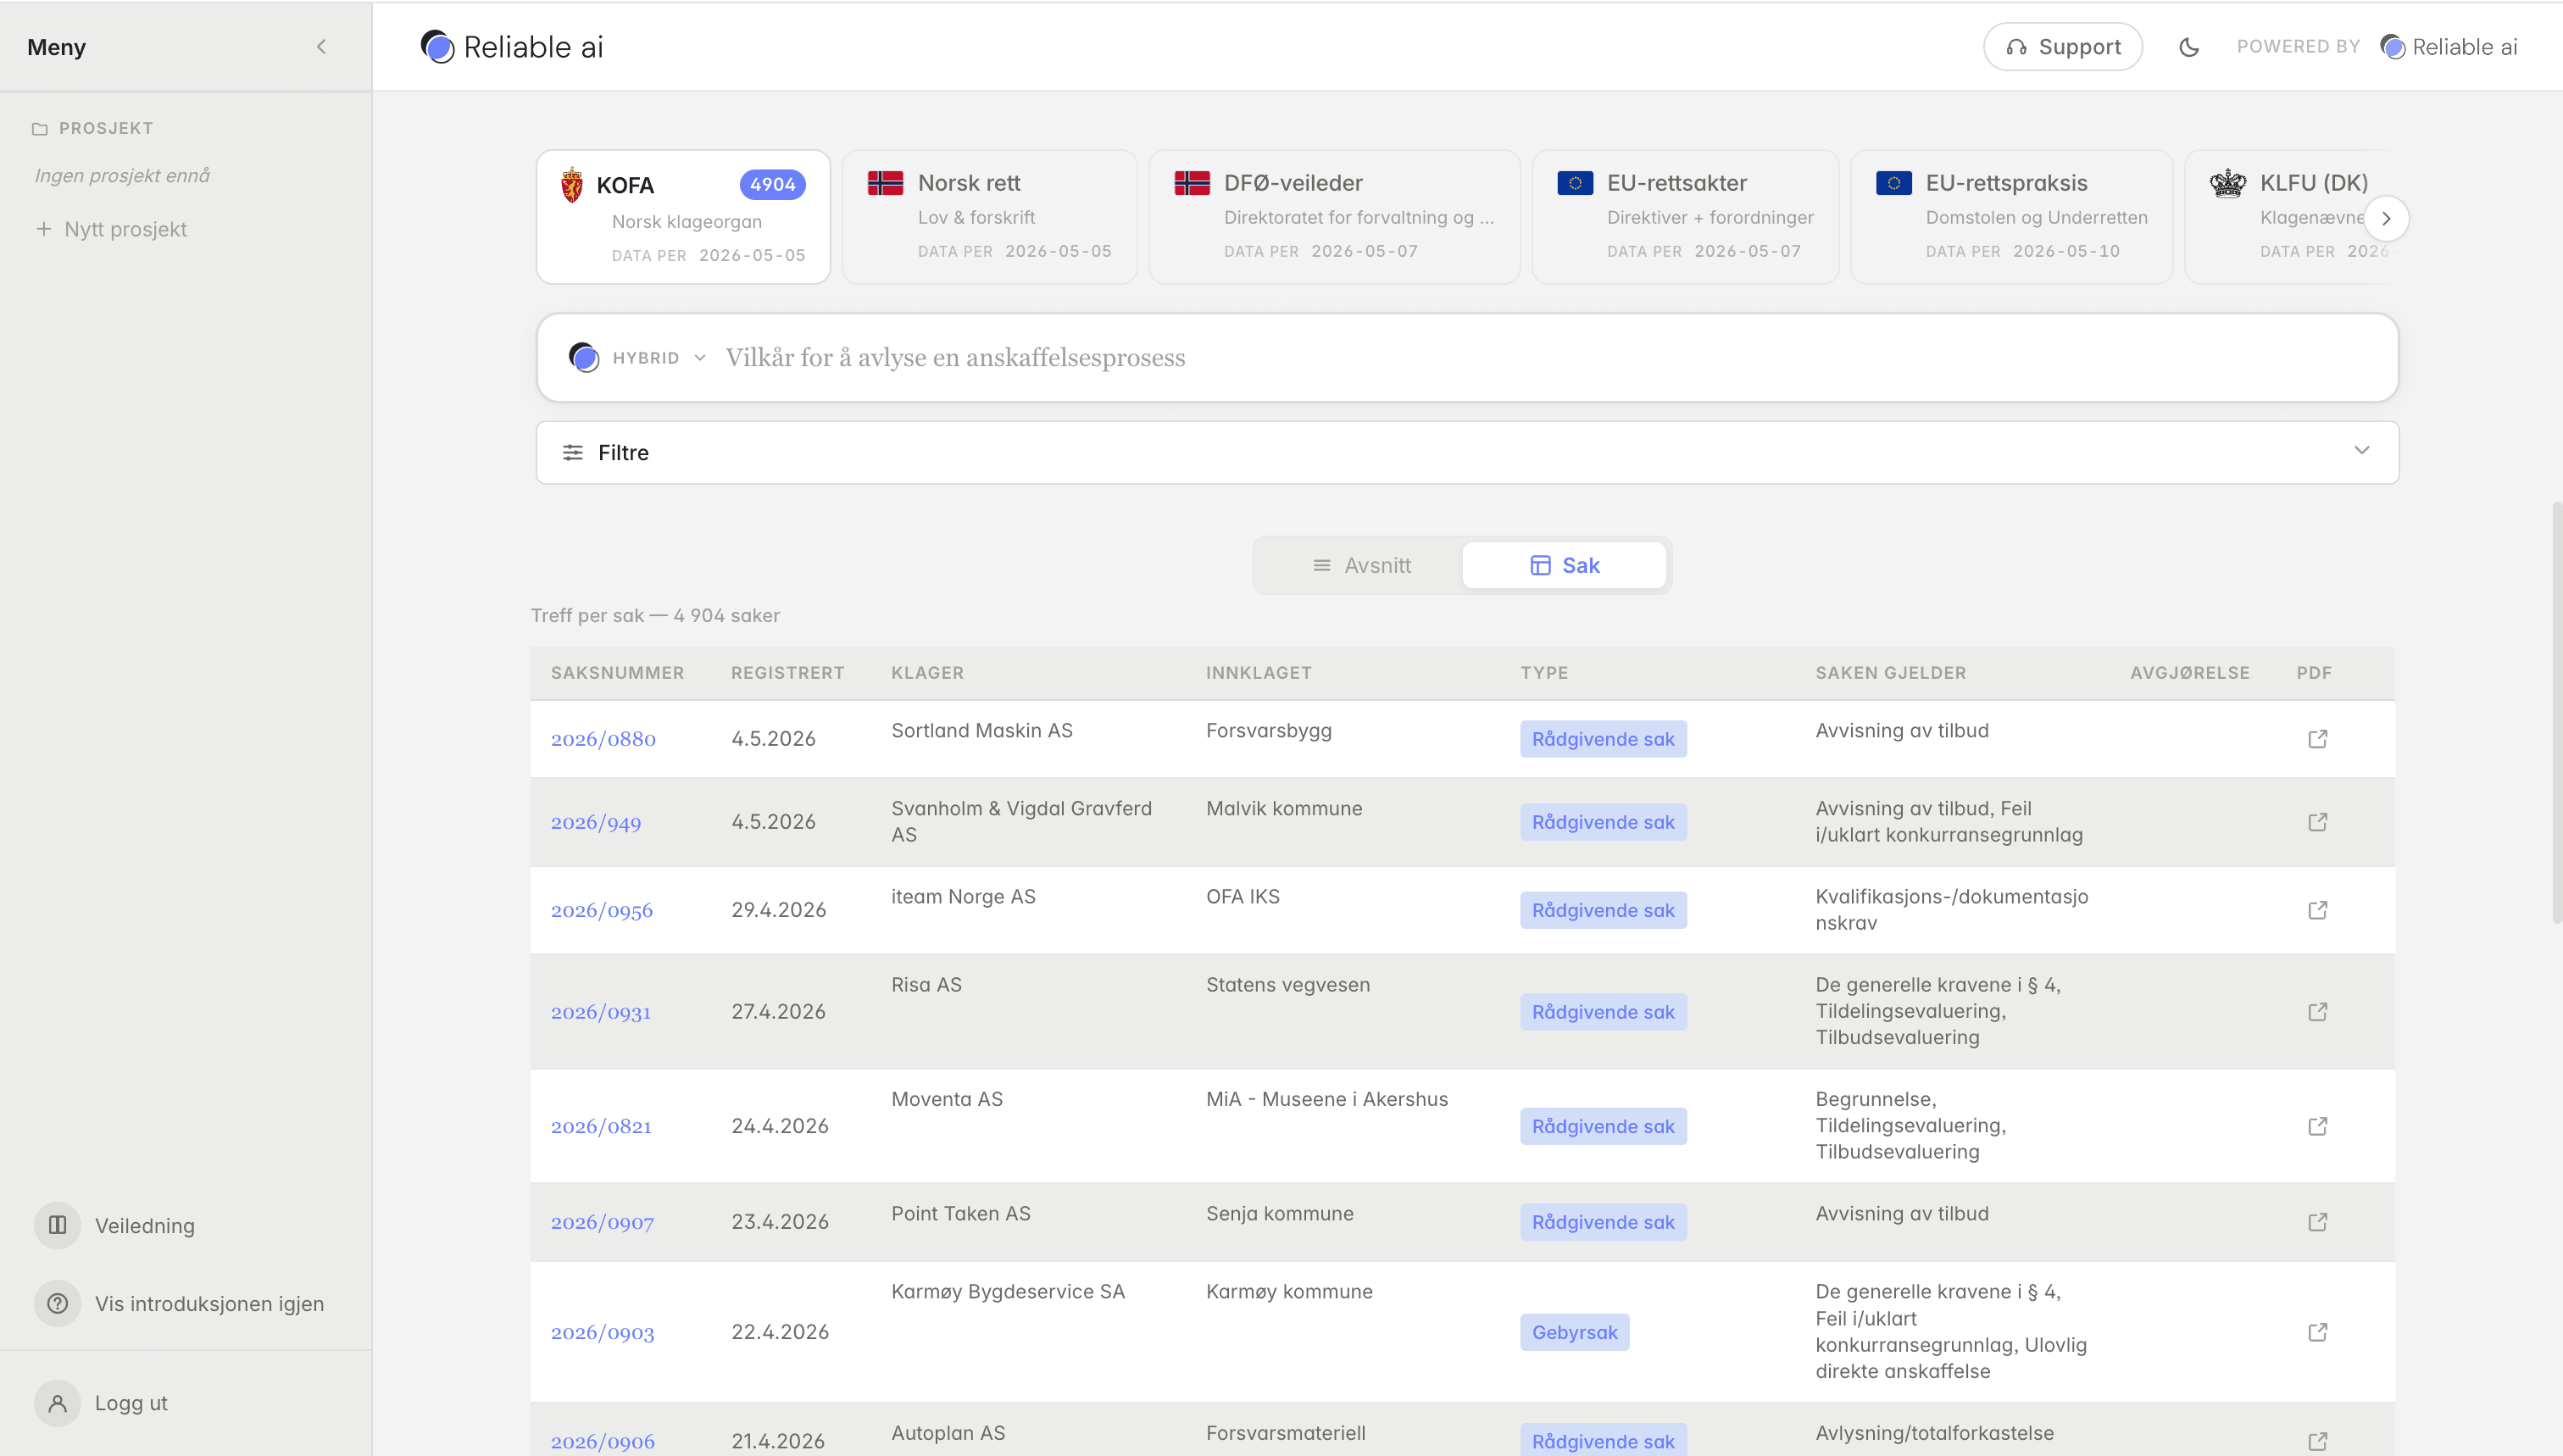Click the 4904 count badge on KOFA

point(772,184)
